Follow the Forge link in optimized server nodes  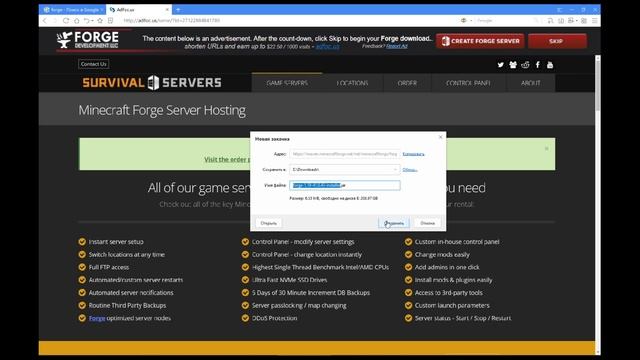[97, 318]
